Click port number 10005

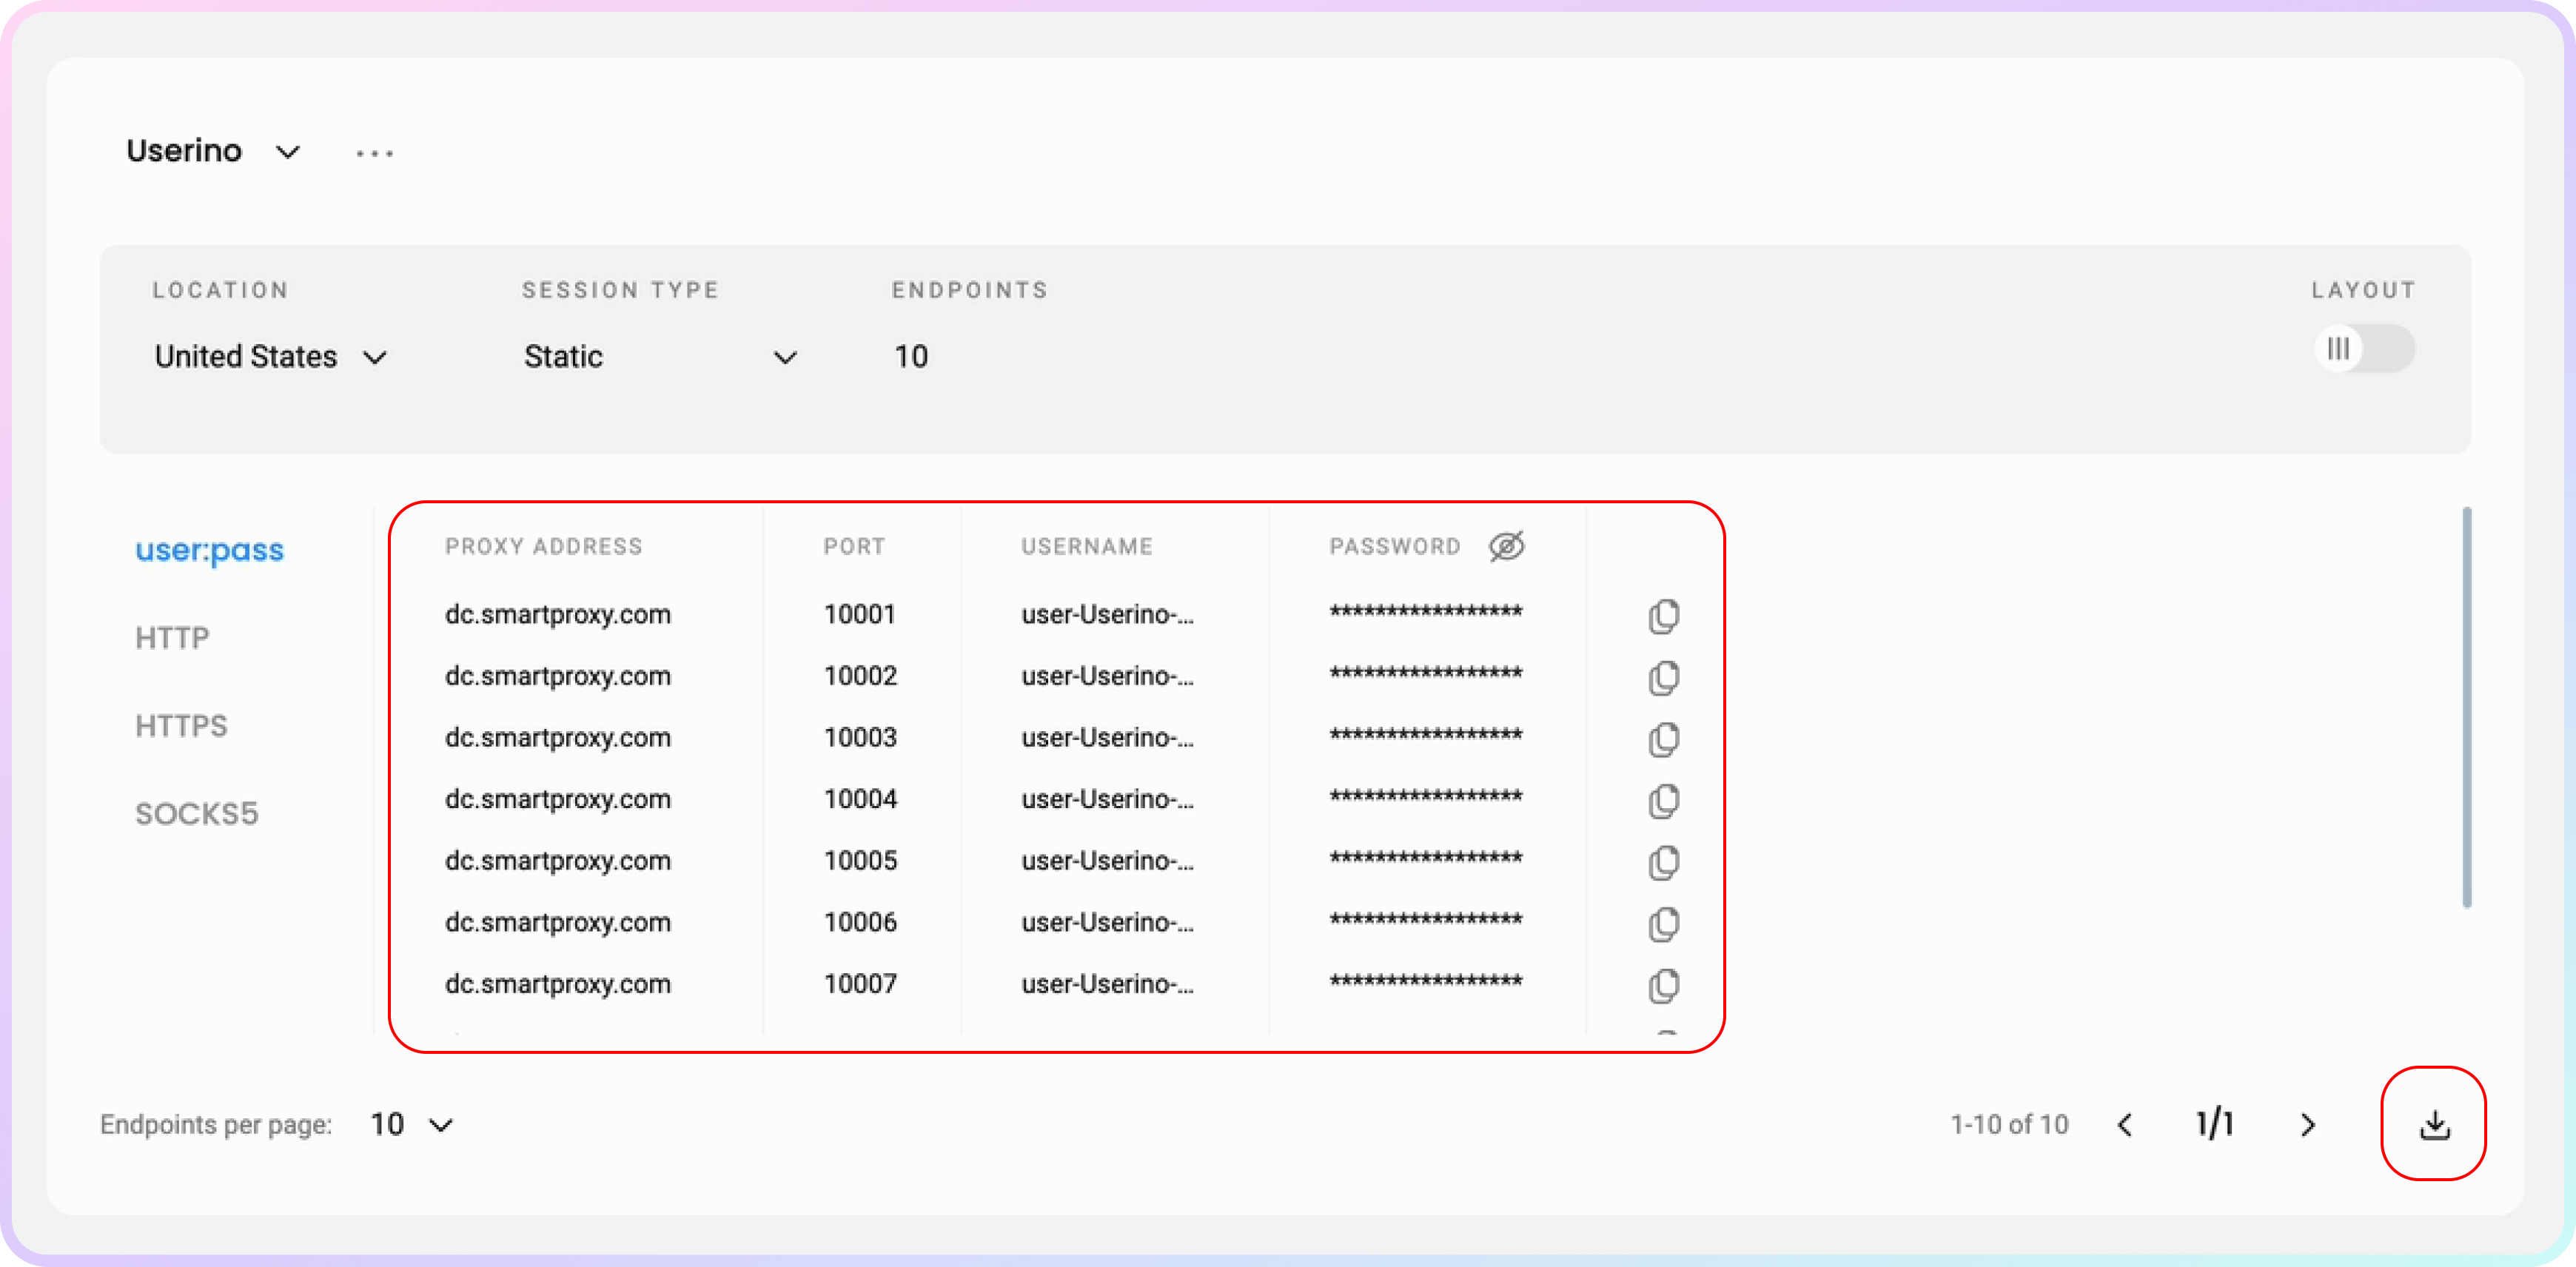(860, 861)
